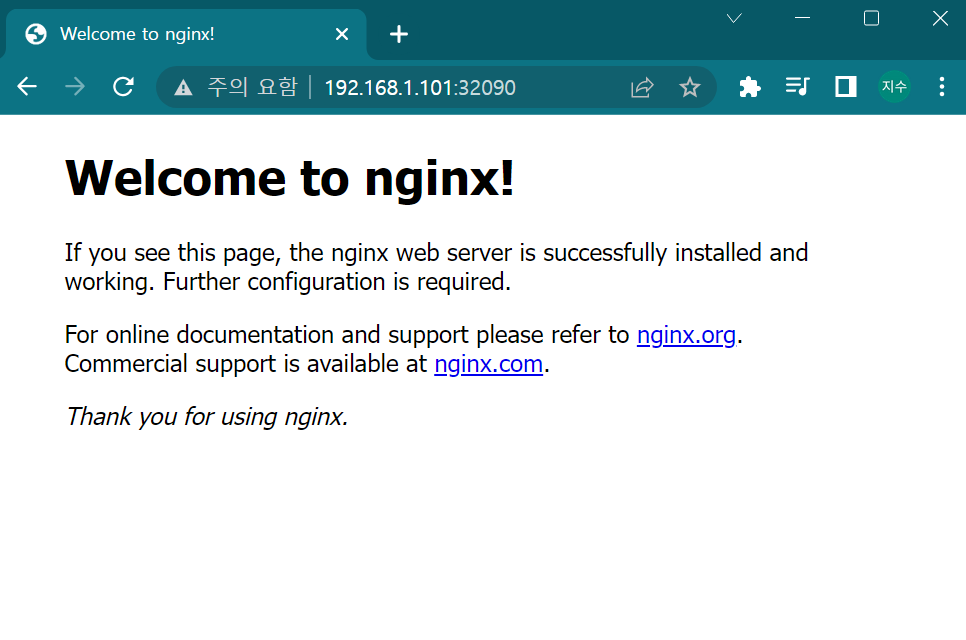Share this page via share icon
Image resolution: width=966 pixels, height=640 pixels.
(x=642, y=87)
